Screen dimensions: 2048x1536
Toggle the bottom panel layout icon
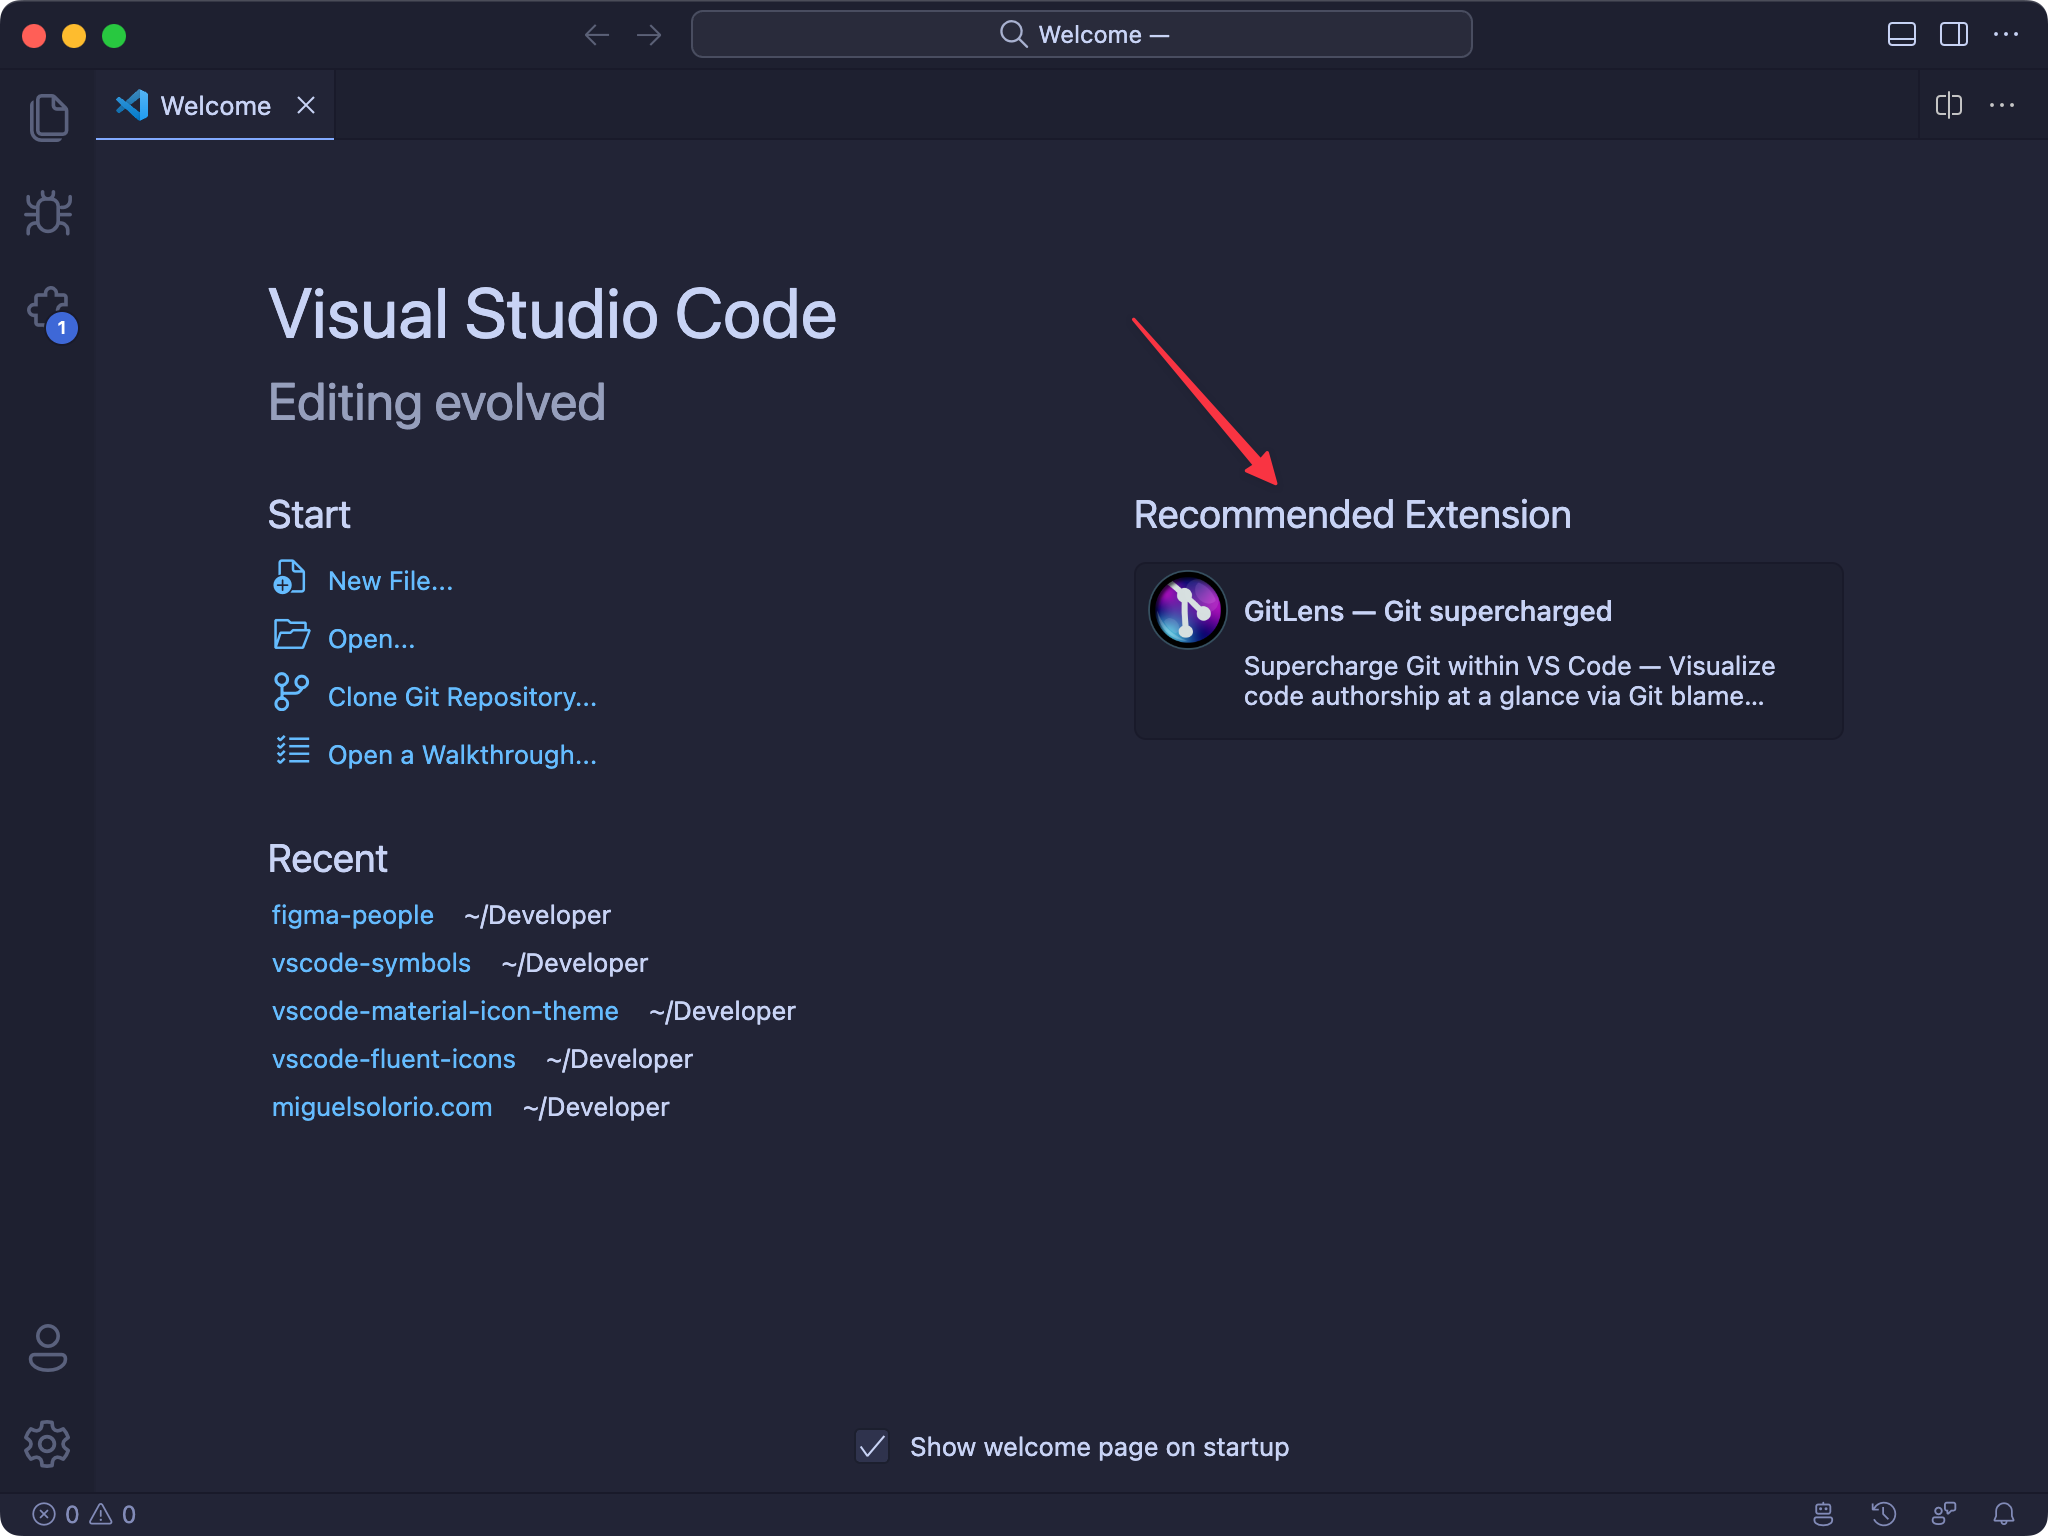[x=1901, y=35]
